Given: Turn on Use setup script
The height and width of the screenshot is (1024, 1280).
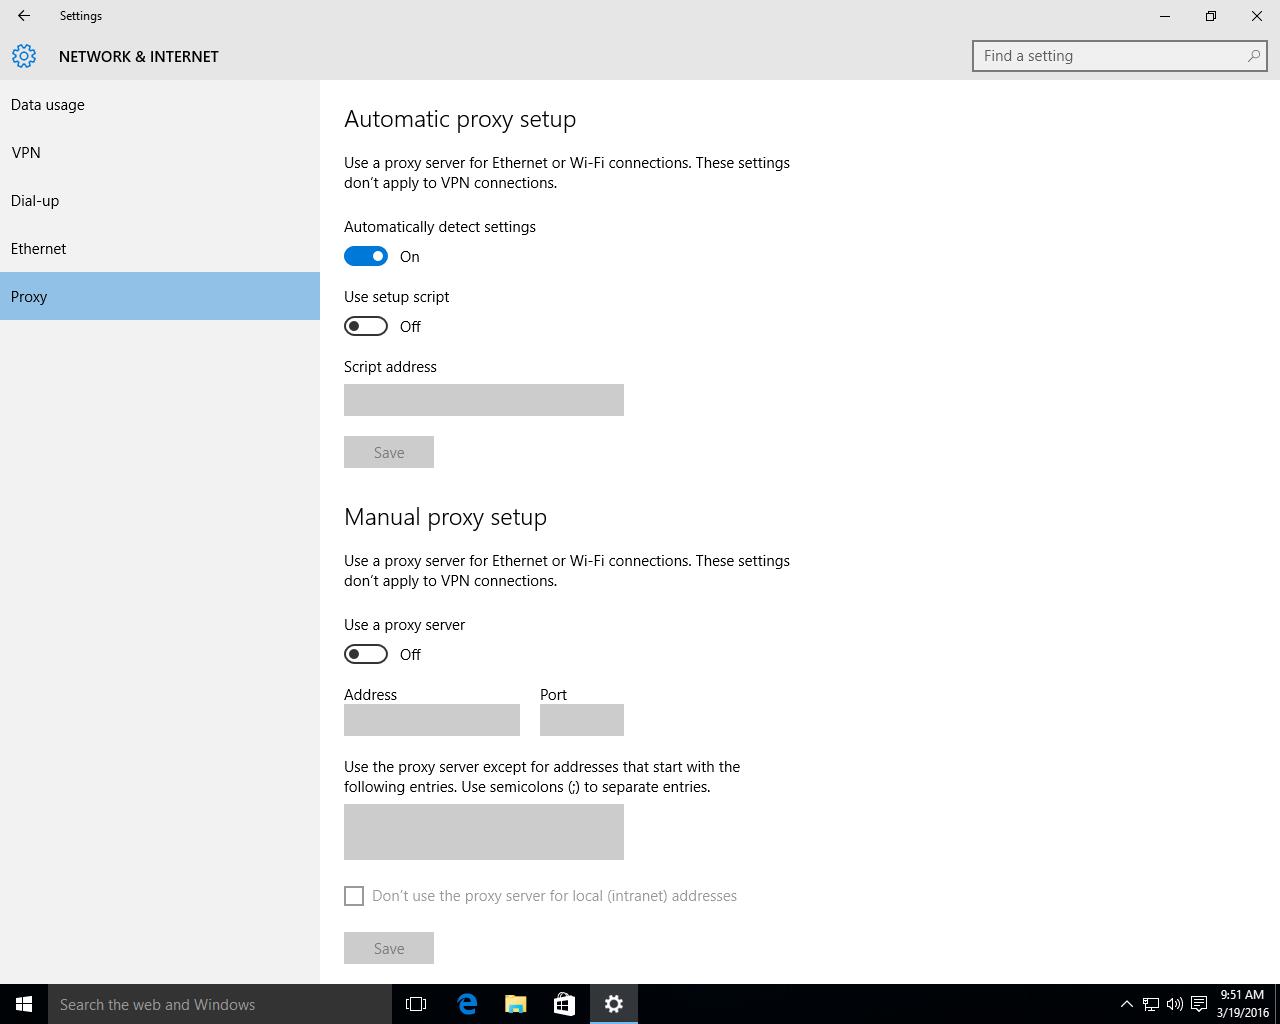Looking at the screenshot, I should point(366,326).
